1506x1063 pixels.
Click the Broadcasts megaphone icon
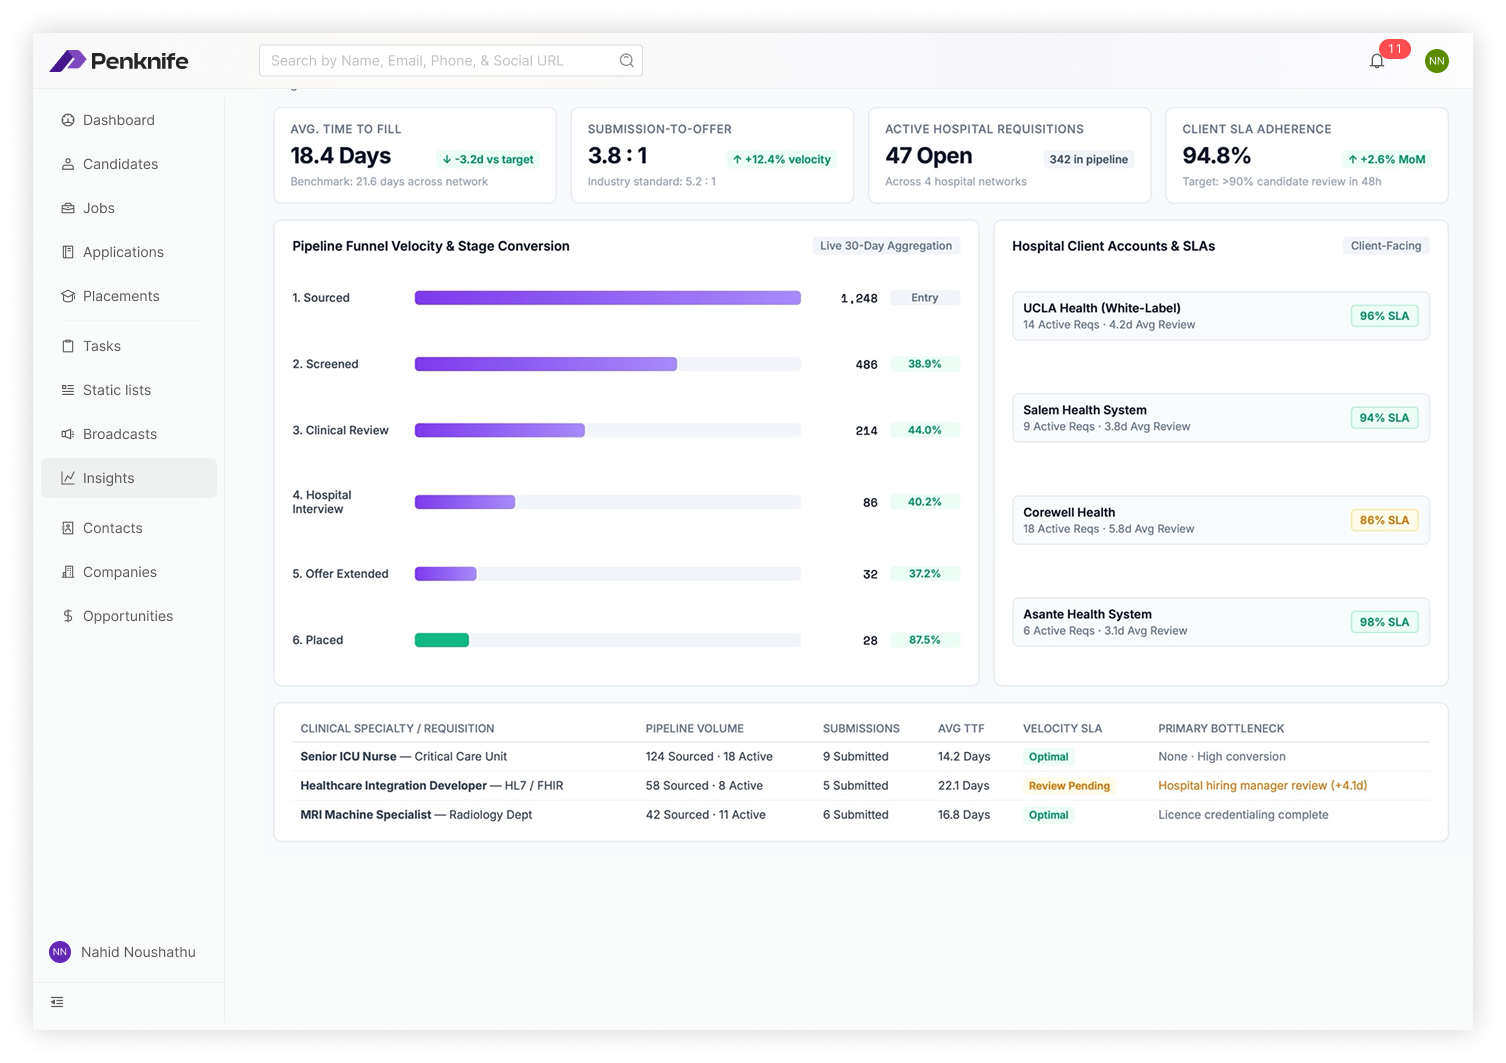[x=68, y=434]
